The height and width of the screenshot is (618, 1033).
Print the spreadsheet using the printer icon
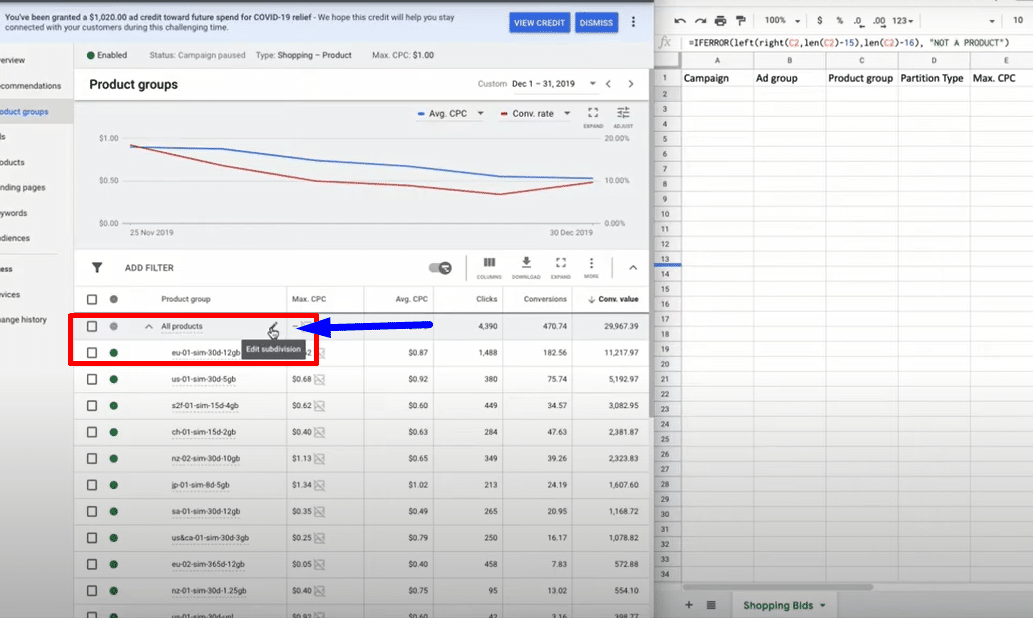(721, 21)
